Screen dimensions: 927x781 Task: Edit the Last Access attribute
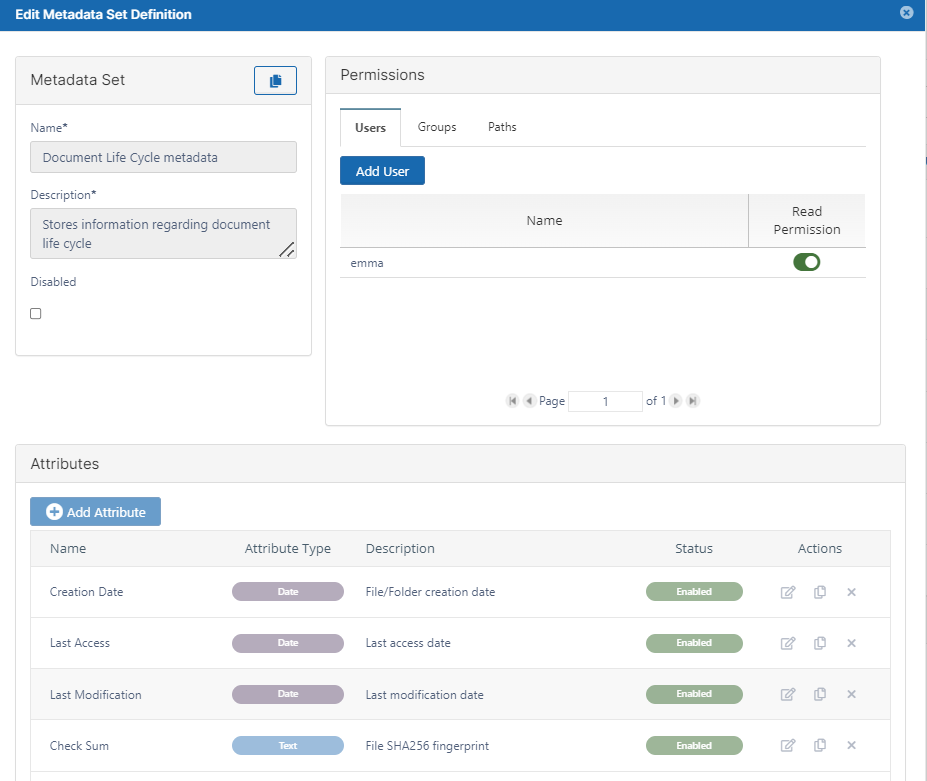788,643
